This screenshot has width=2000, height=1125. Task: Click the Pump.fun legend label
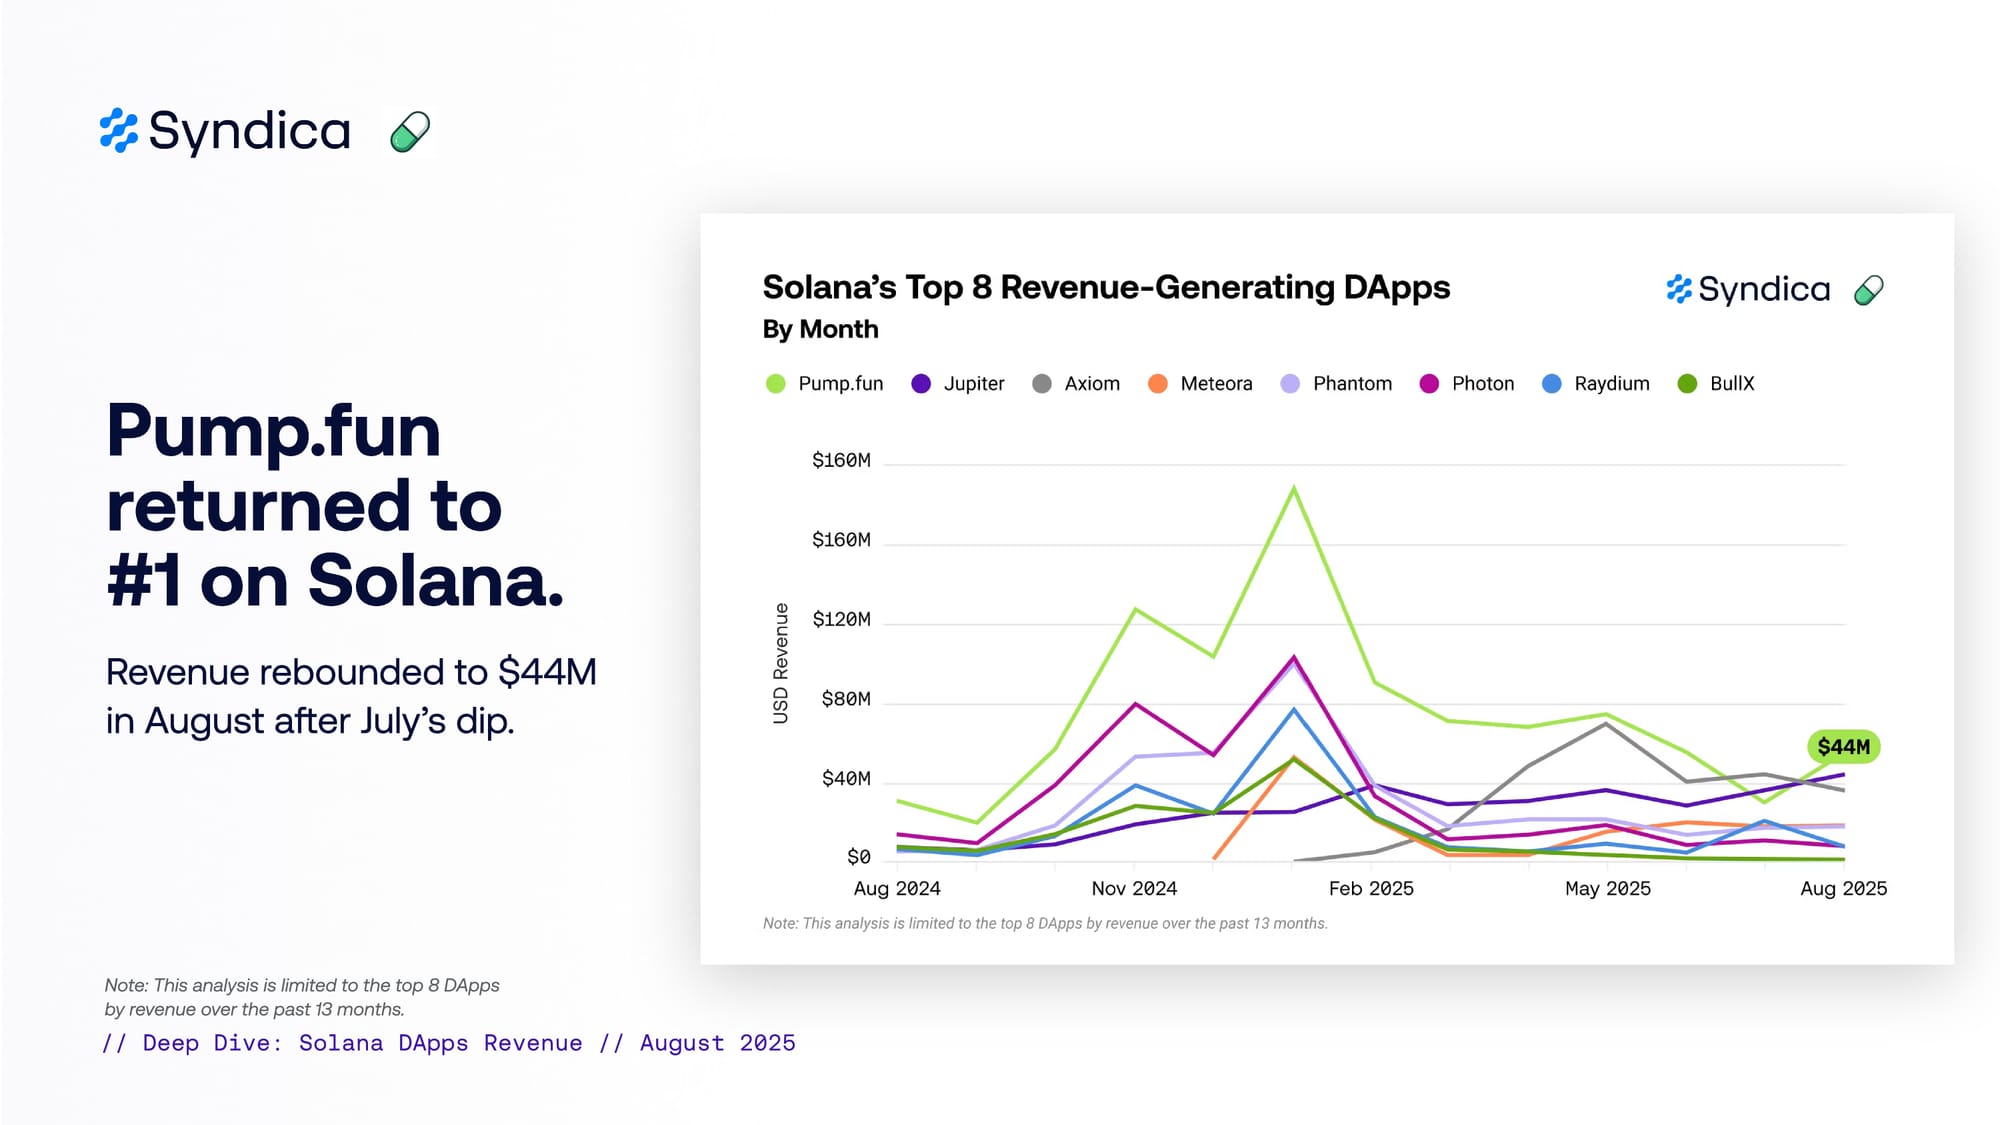[840, 384]
